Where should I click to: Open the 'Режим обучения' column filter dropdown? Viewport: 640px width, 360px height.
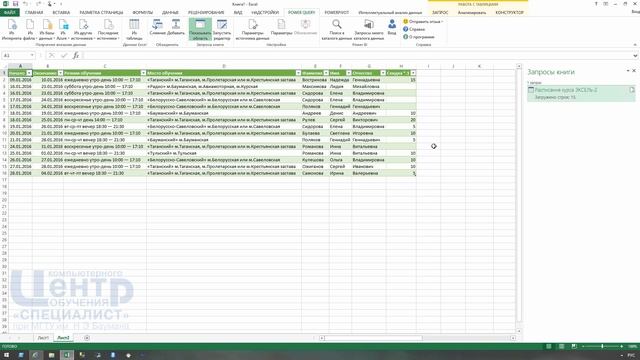(x=143, y=73)
